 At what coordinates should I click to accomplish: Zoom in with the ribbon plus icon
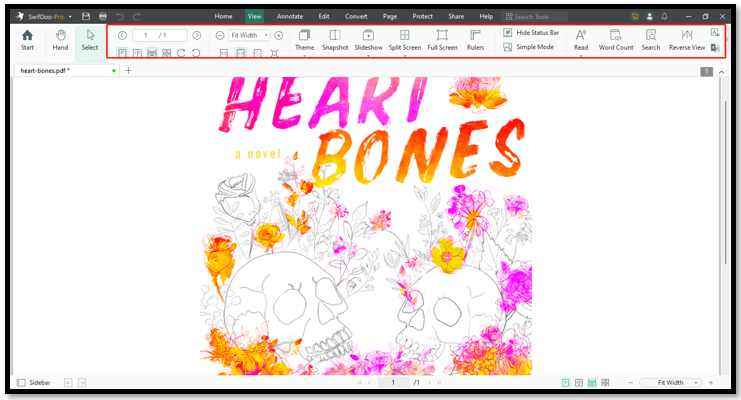pyautogui.click(x=279, y=35)
